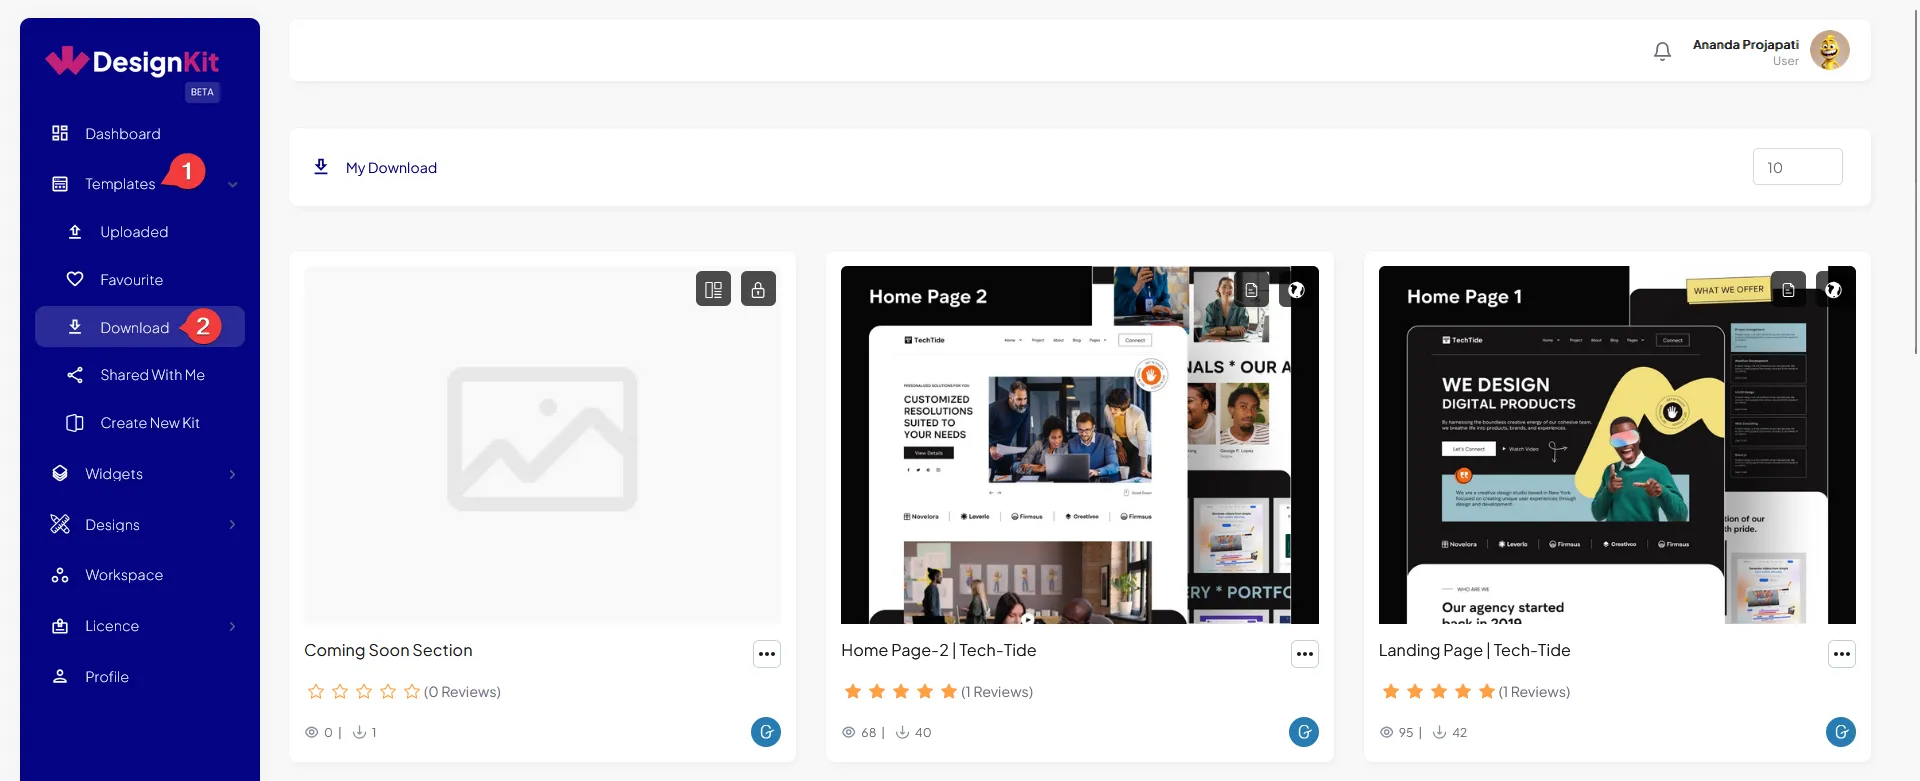Click the Uploaded upload-arrow icon

click(x=75, y=232)
